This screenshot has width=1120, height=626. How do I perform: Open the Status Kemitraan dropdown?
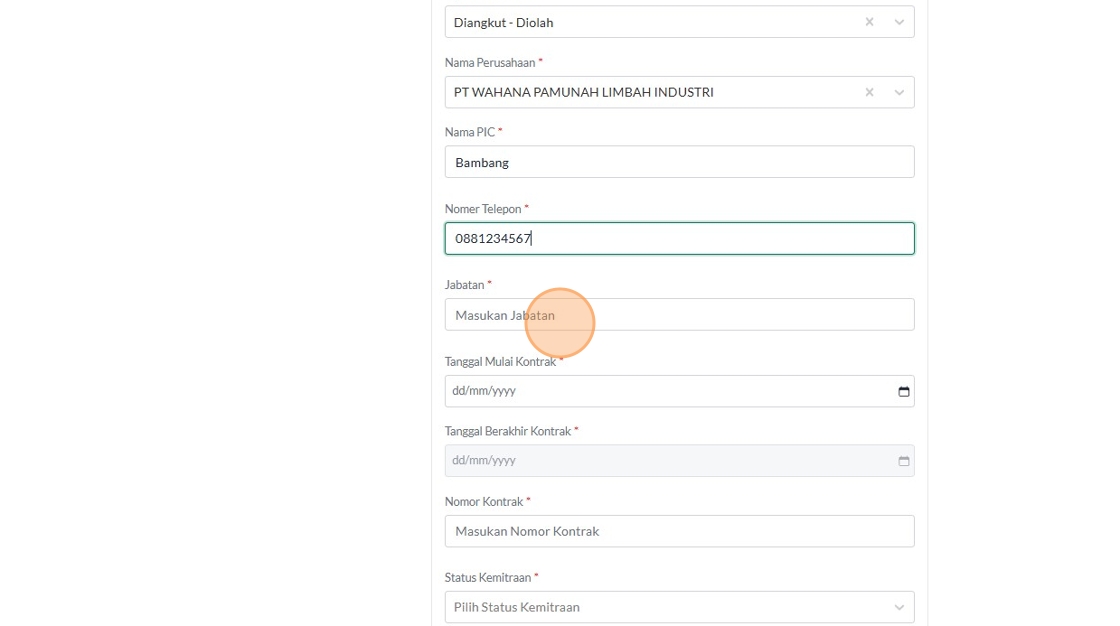[x=660, y=607]
